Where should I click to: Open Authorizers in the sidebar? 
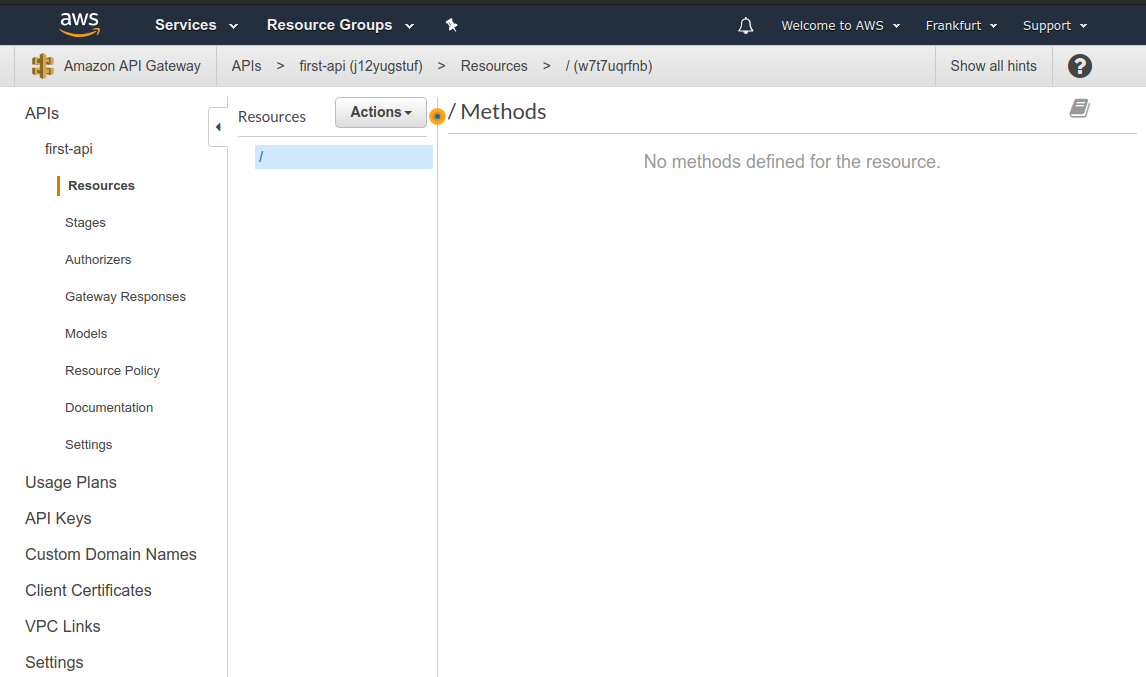pyautogui.click(x=98, y=260)
